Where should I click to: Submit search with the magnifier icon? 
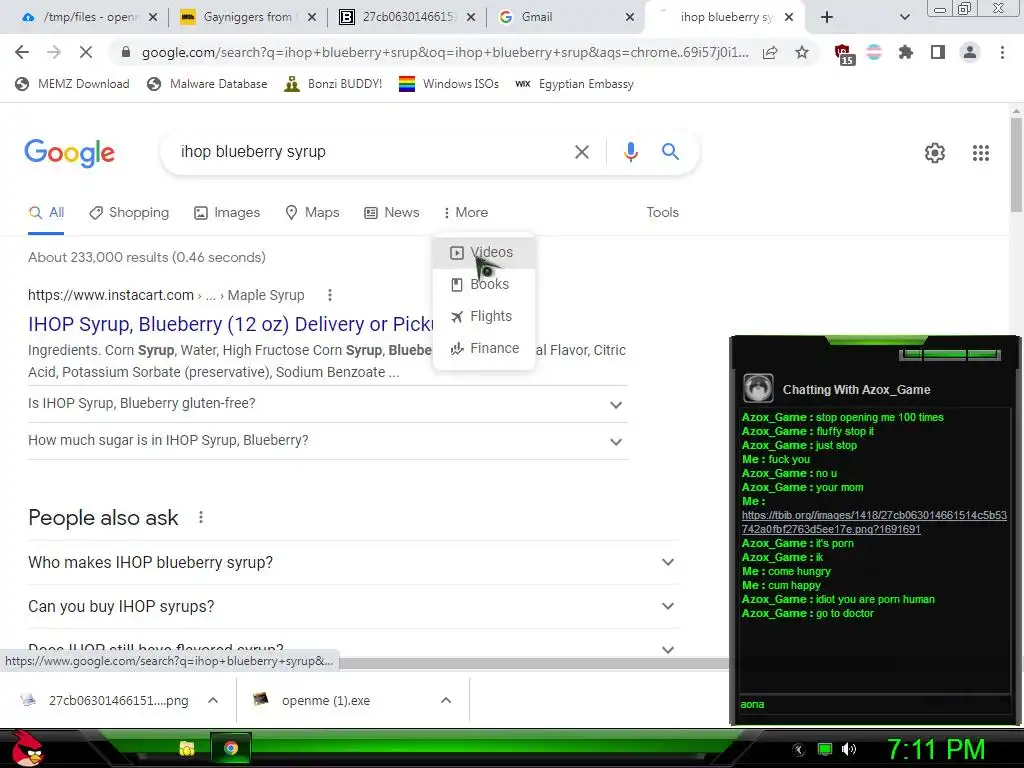coord(670,152)
